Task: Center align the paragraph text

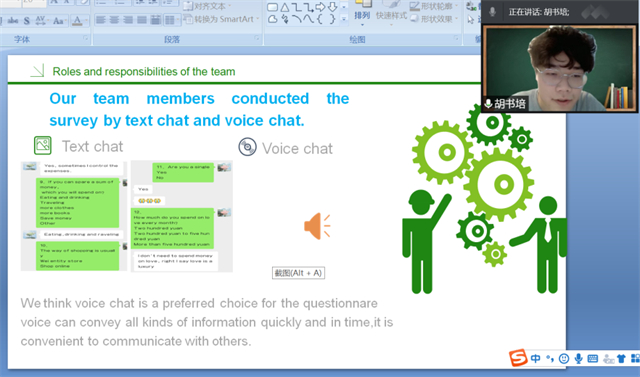Action: coord(114,20)
